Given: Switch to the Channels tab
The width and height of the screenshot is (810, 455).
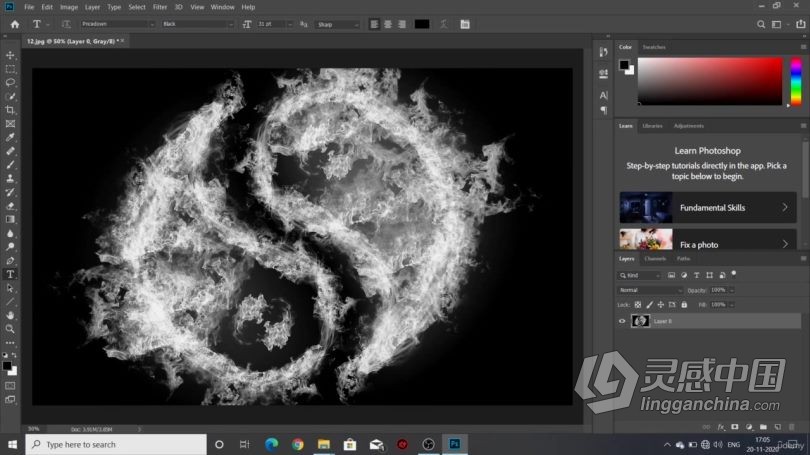Looking at the screenshot, I should click(654, 259).
